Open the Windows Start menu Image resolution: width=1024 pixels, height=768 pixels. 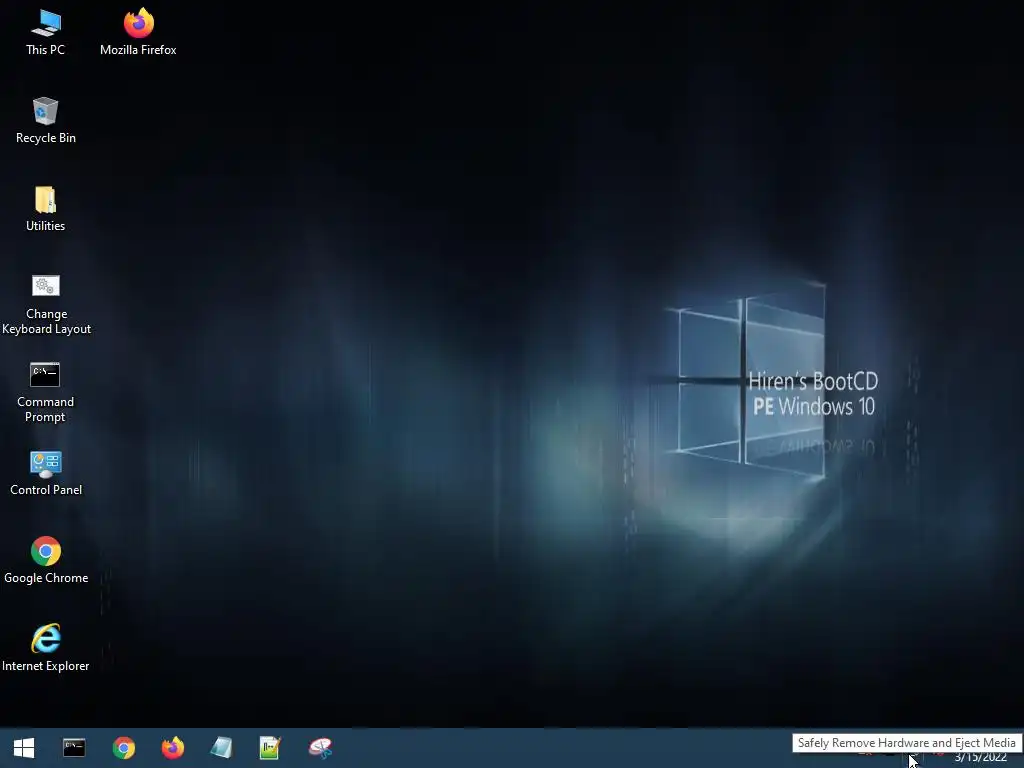[x=24, y=748]
